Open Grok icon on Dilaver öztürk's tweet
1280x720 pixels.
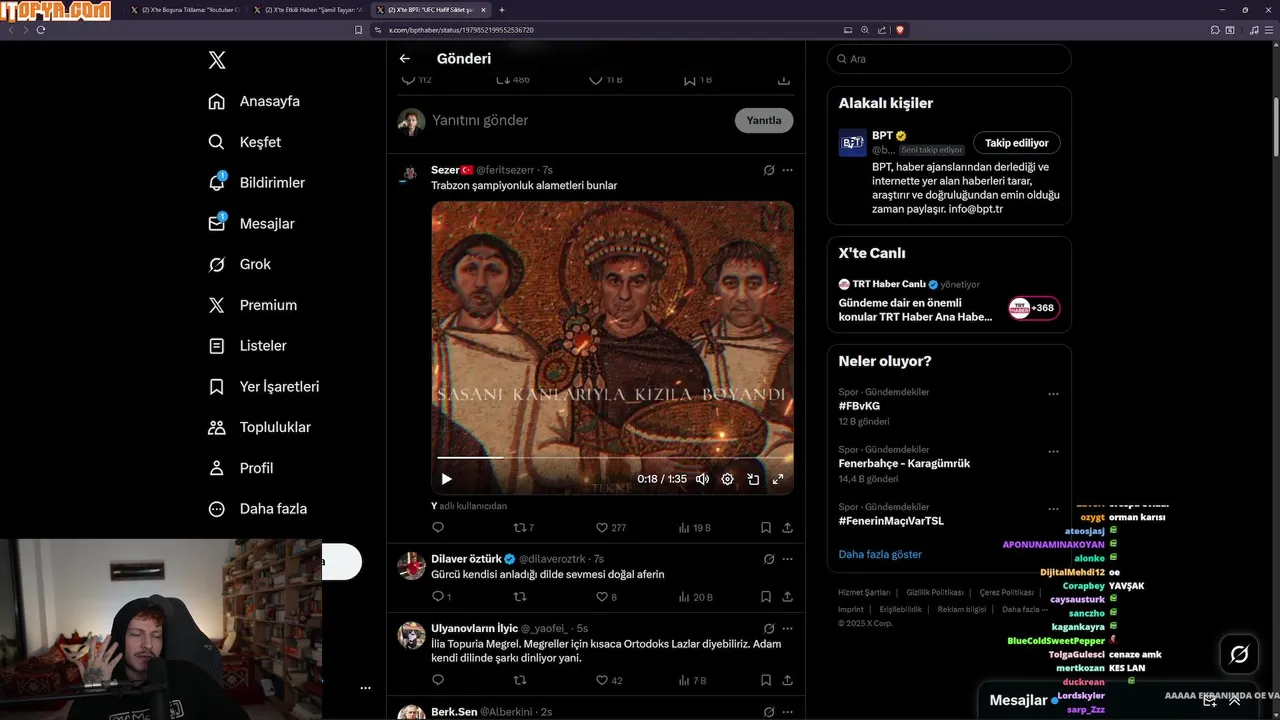pos(769,559)
